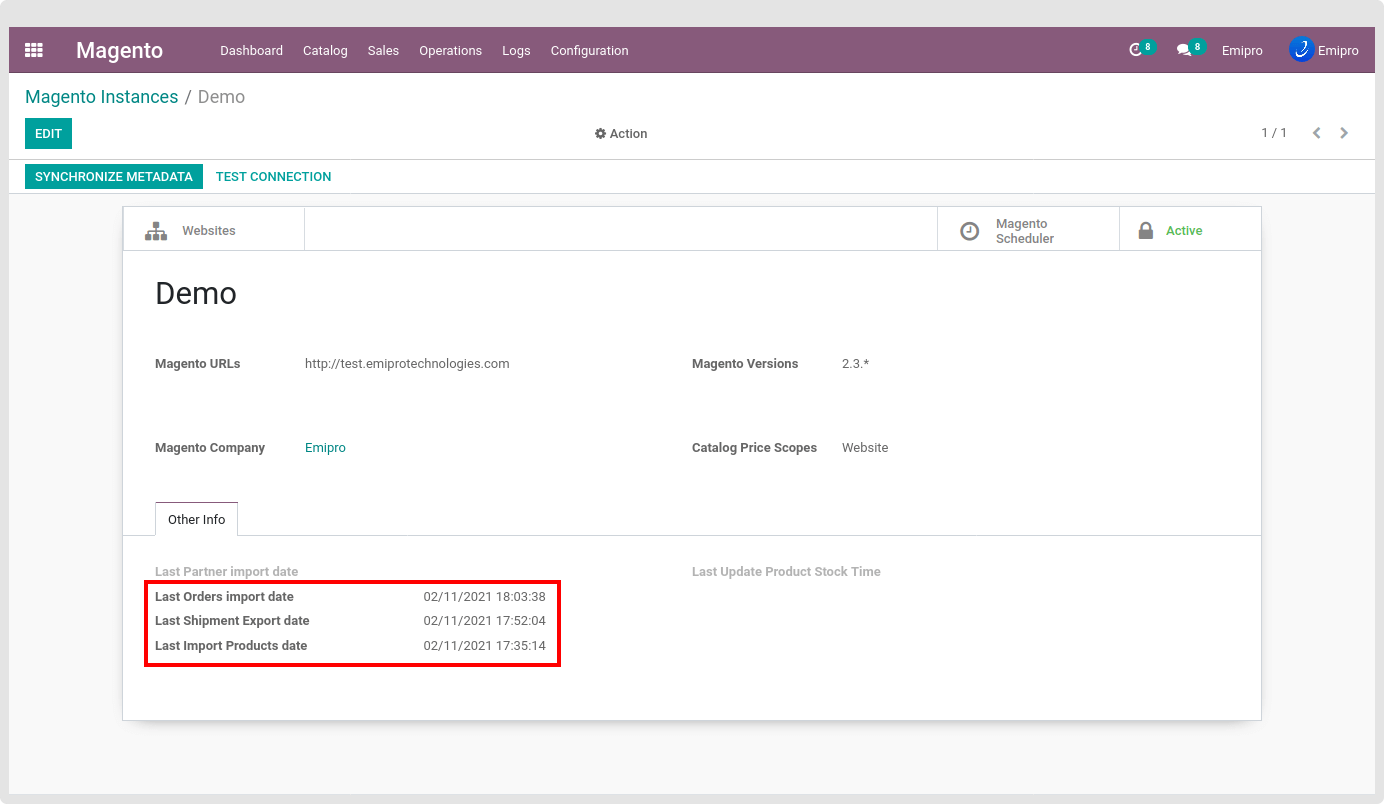Open the Emipro company link
This screenshot has width=1384, height=804.
(325, 448)
